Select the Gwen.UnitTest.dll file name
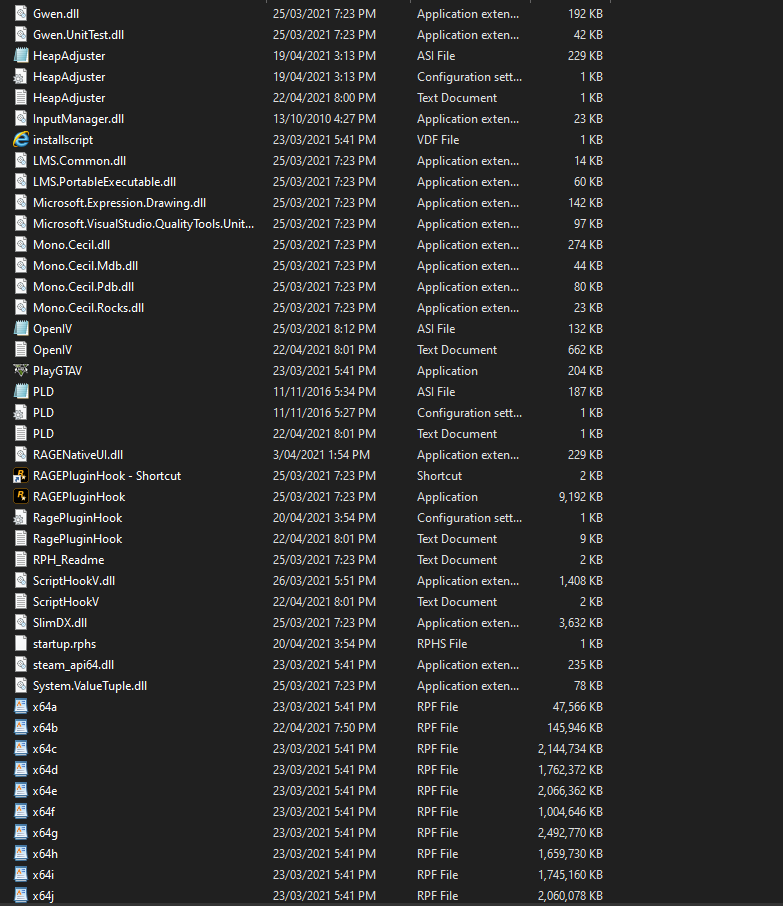Screen dimensions: 783x906 (x=79, y=35)
